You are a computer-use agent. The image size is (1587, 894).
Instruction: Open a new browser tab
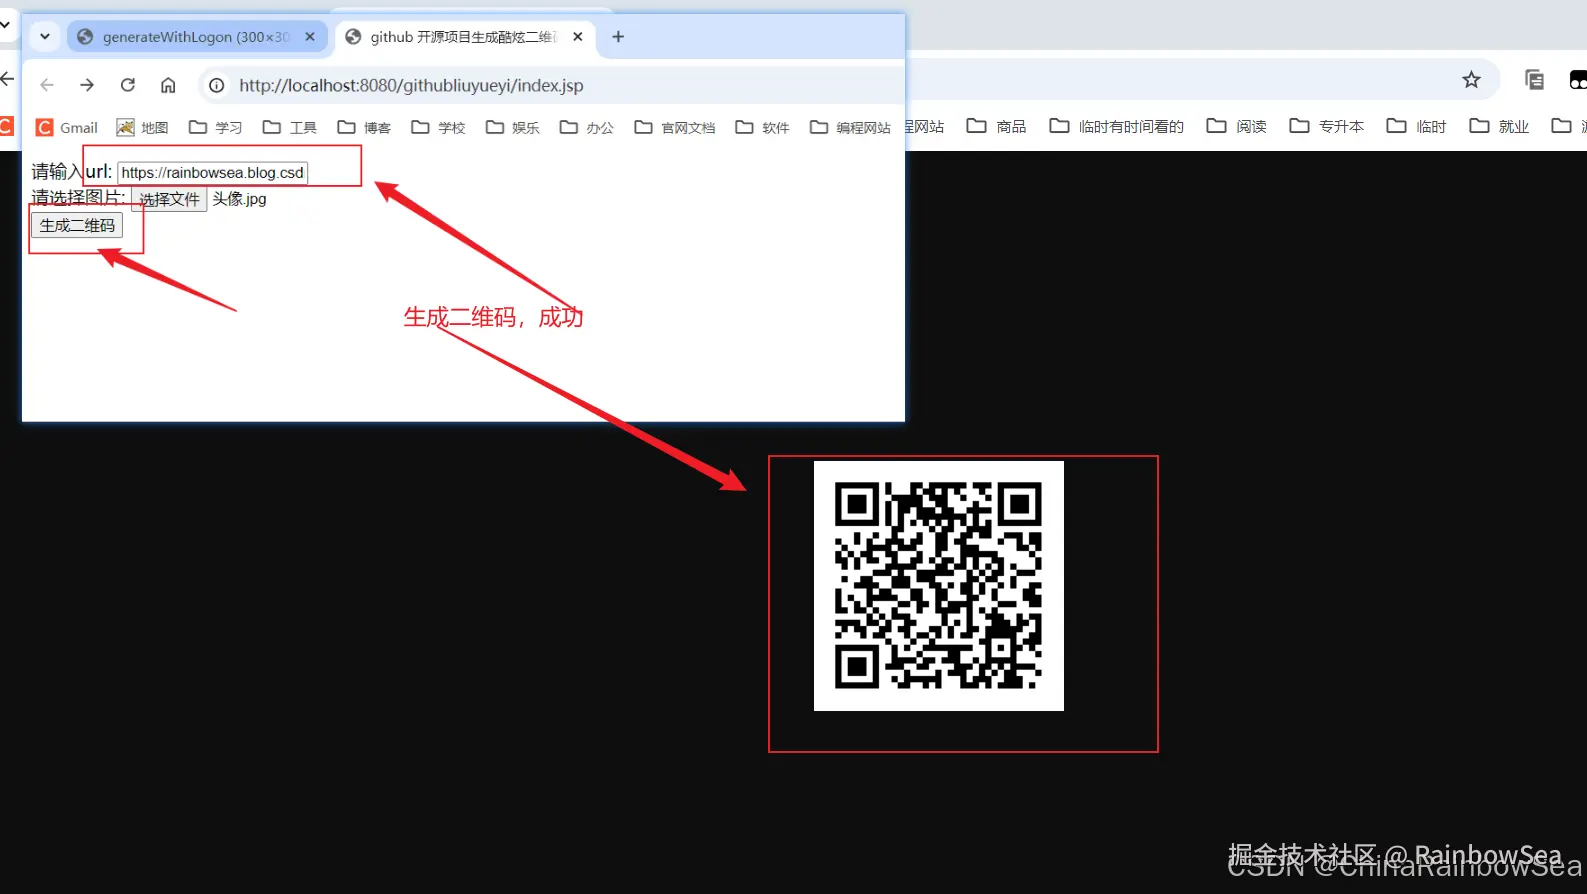click(618, 37)
